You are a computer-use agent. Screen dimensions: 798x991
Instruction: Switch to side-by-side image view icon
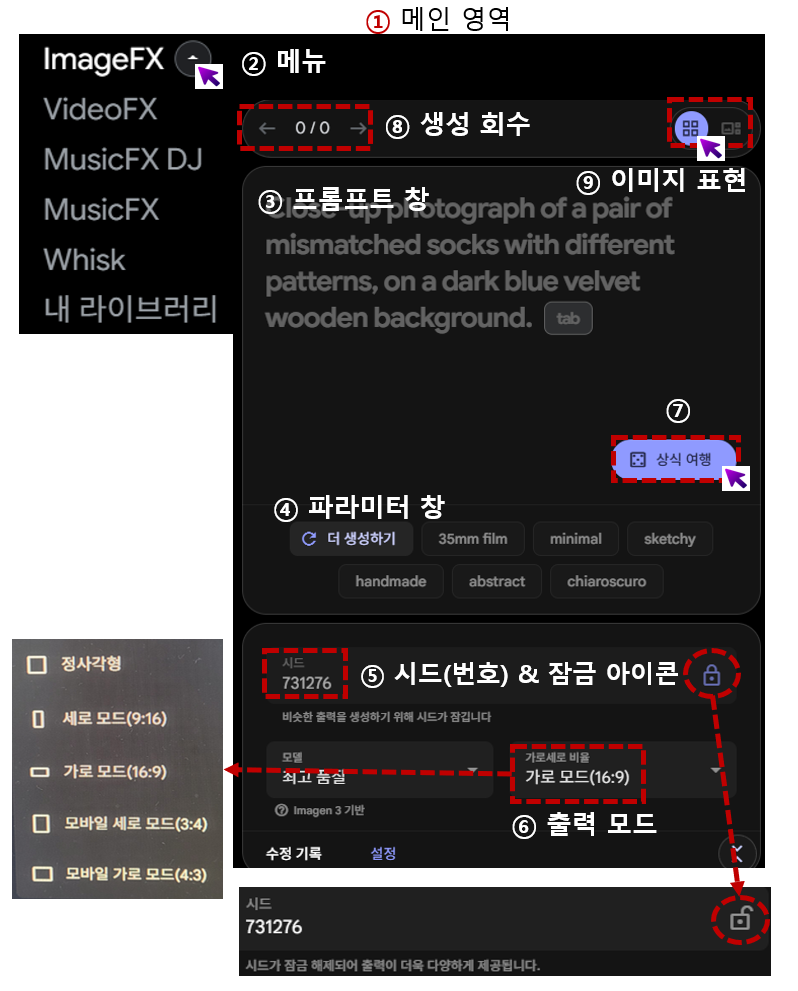[730, 128]
